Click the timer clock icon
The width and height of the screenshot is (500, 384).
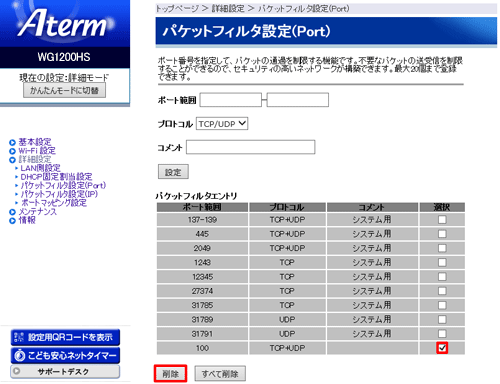(x=20, y=356)
